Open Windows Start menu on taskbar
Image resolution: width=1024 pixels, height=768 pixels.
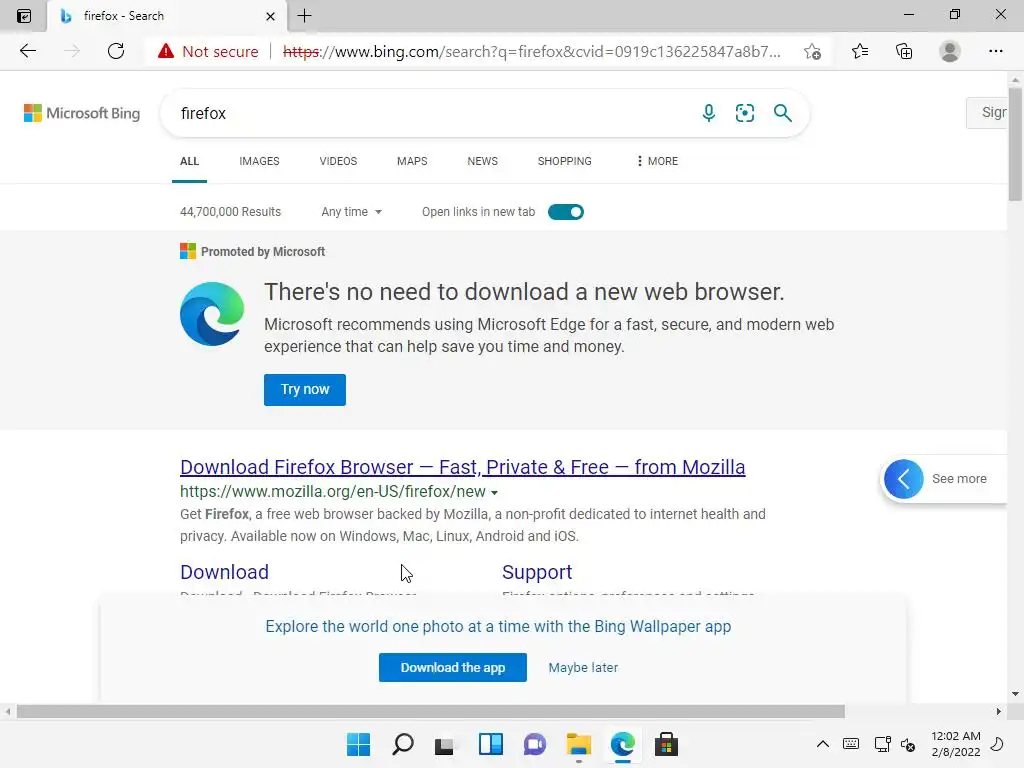click(x=359, y=744)
